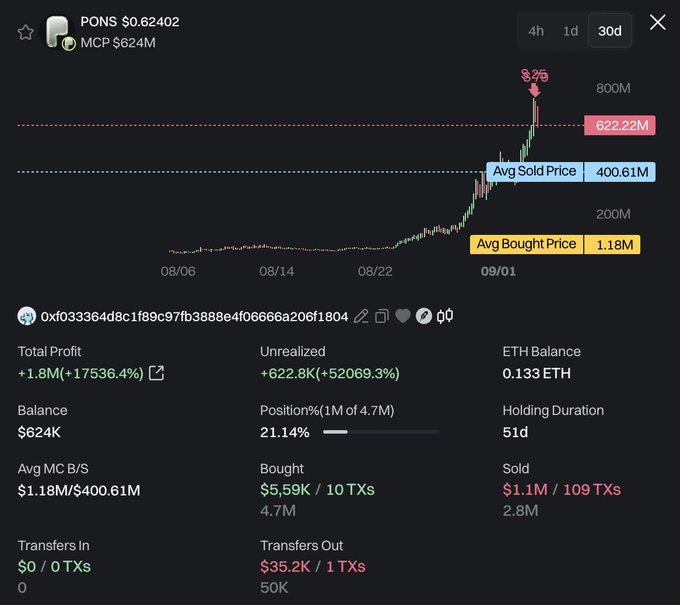Click wallet address 0xf033364d8c1f89c97fb3888e4f06666a206f1804

pyautogui.click(x=194, y=317)
